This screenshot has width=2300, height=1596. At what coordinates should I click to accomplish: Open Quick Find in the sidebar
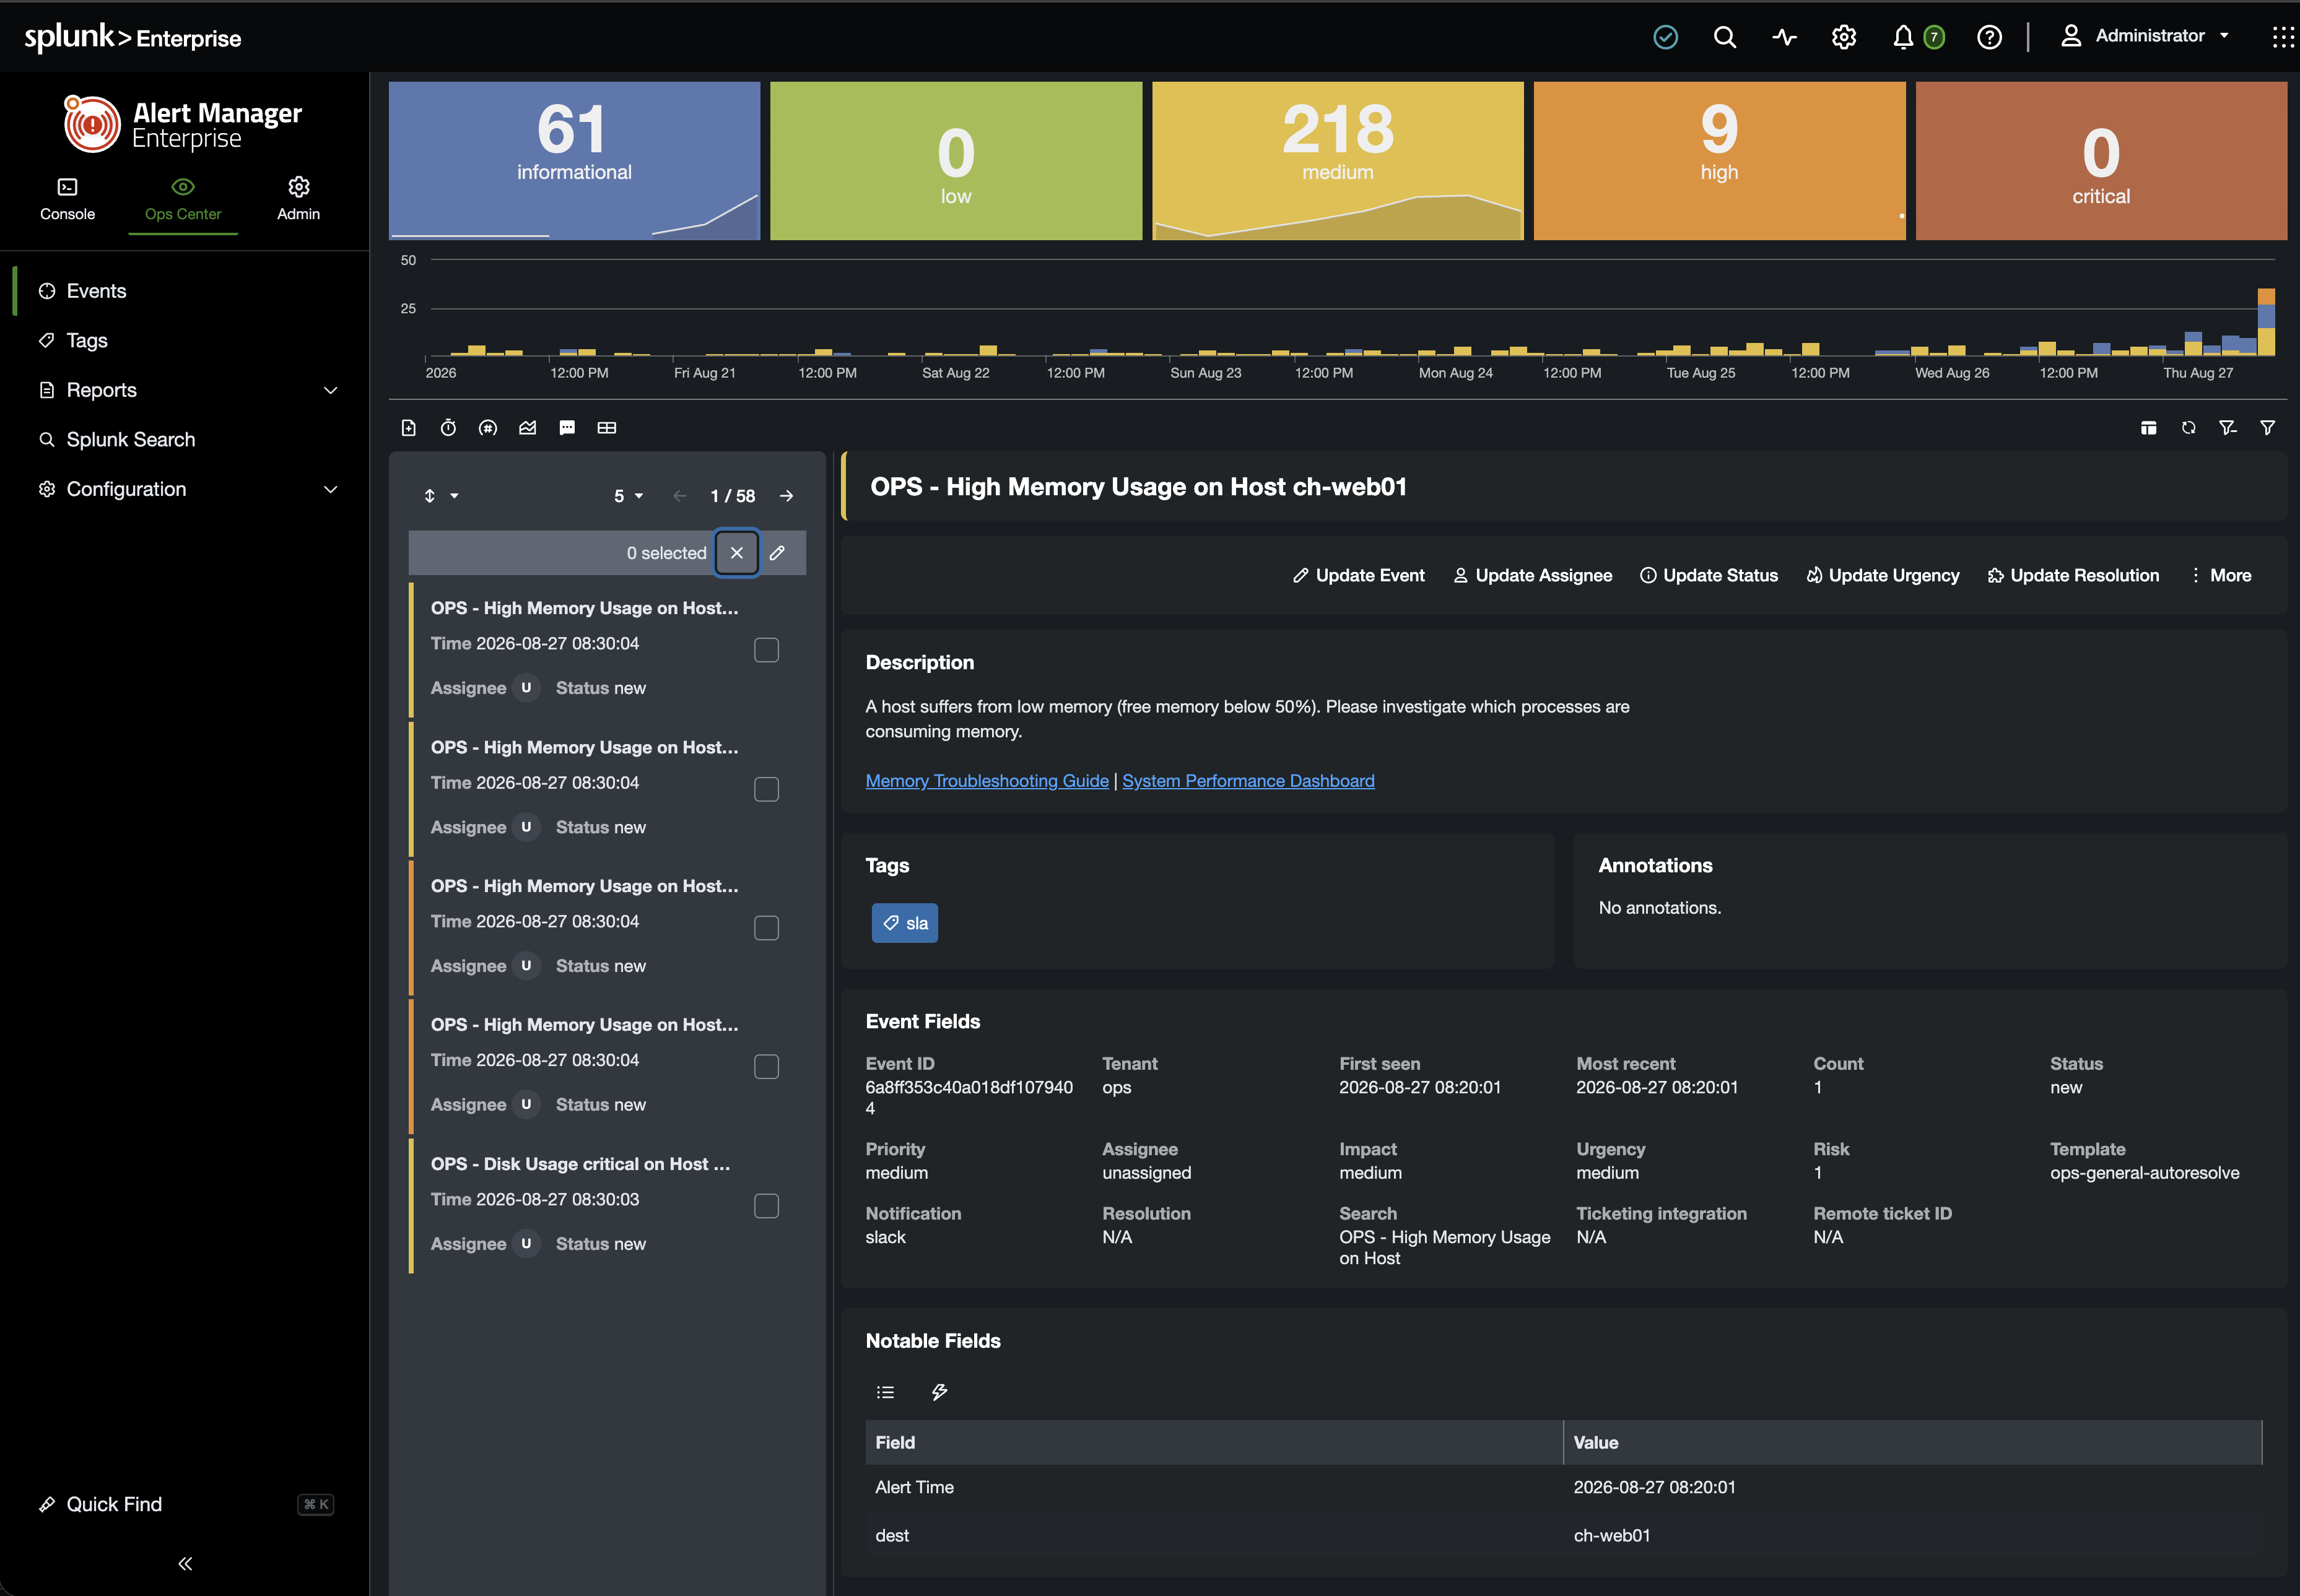coord(185,1504)
